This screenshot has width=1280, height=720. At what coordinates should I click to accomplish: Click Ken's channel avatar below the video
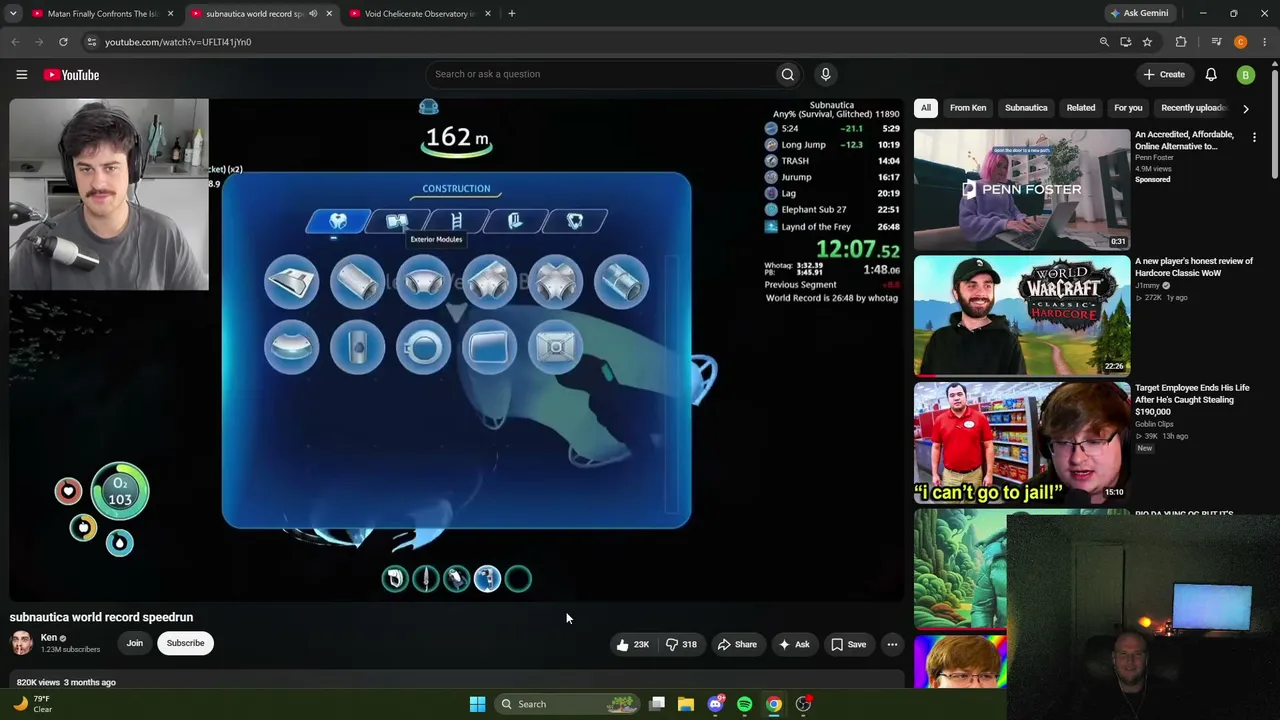(21, 643)
